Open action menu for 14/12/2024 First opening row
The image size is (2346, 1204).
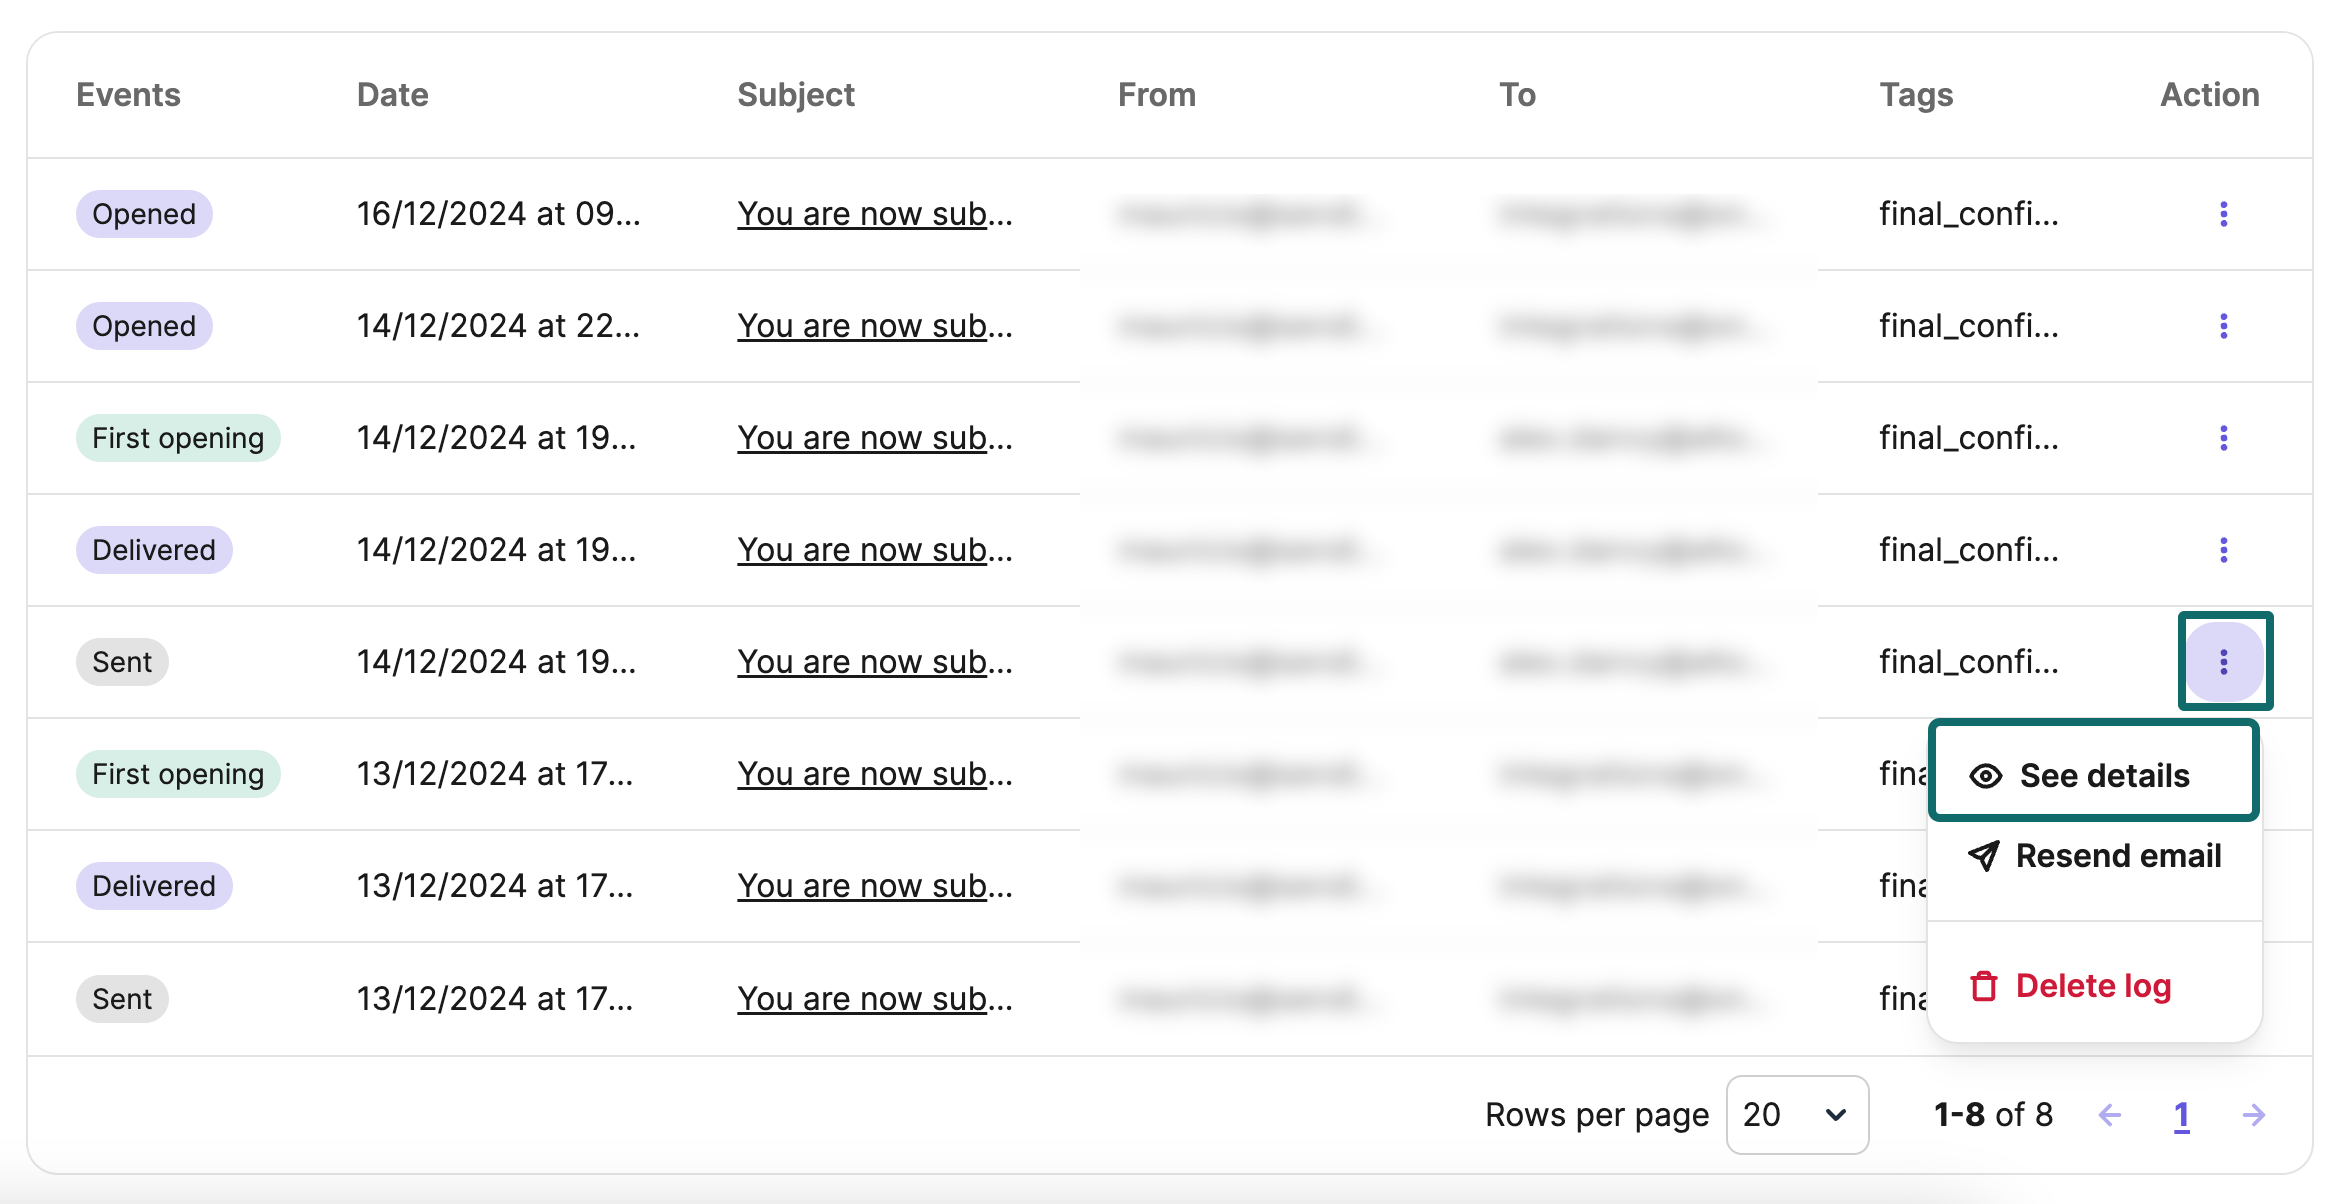click(2223, 438)
